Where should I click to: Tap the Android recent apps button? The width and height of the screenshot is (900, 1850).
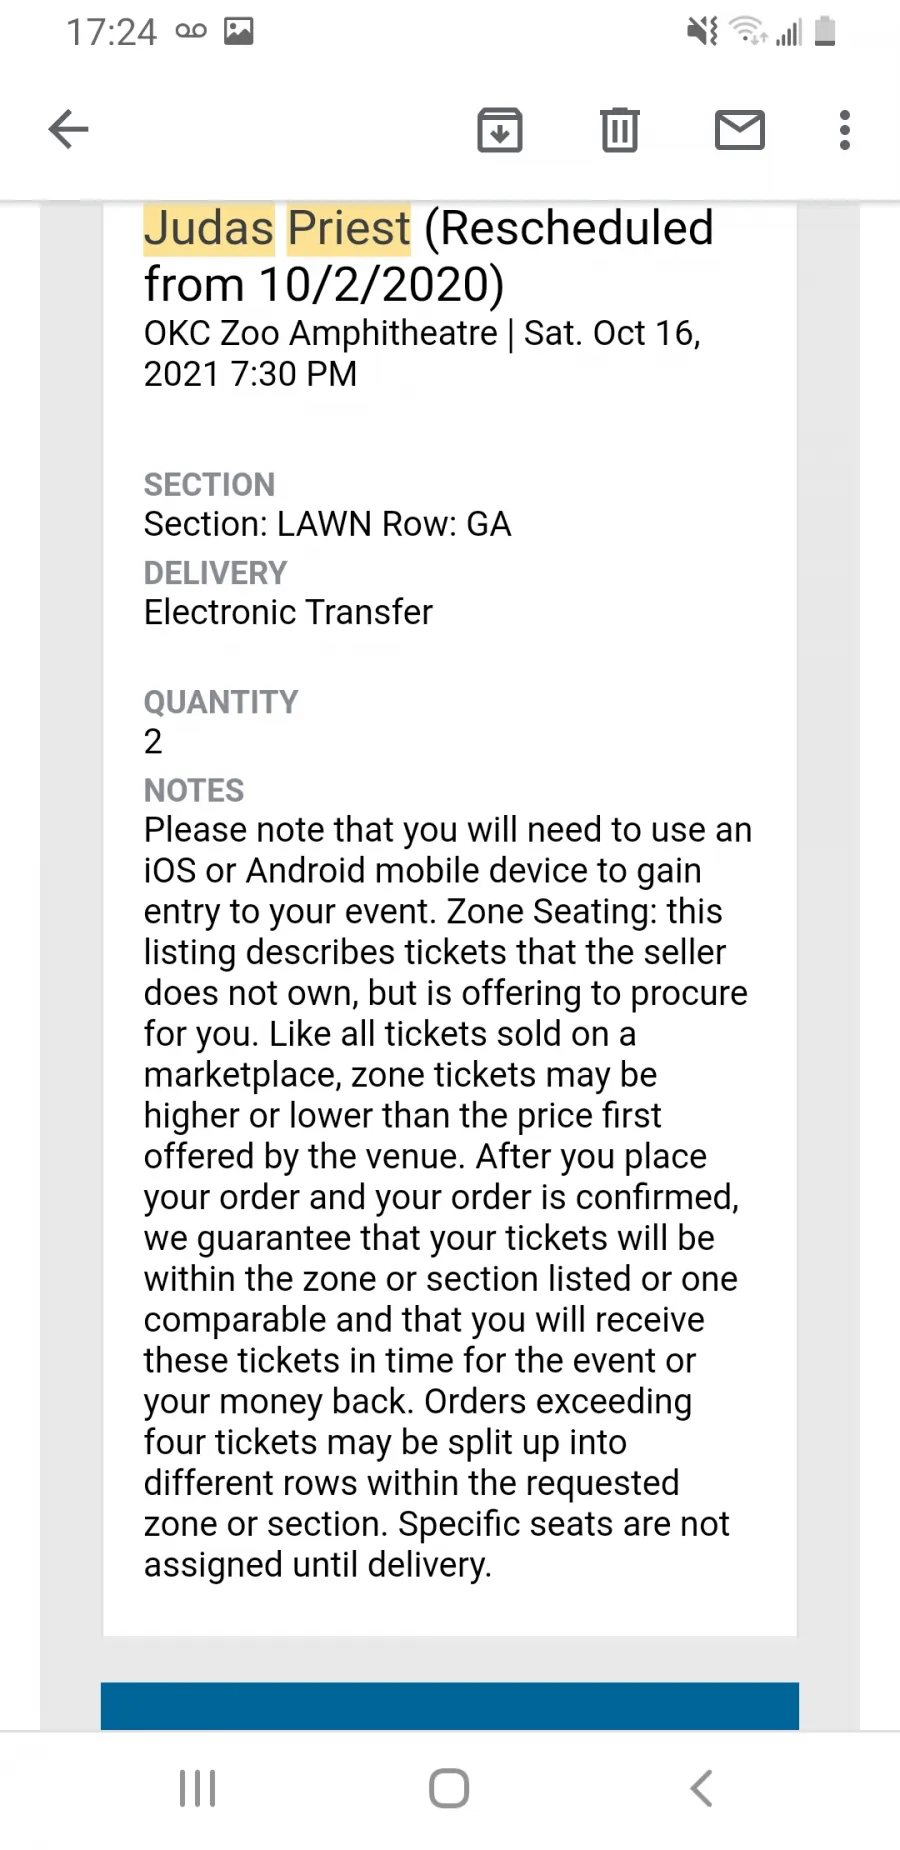198,1788
